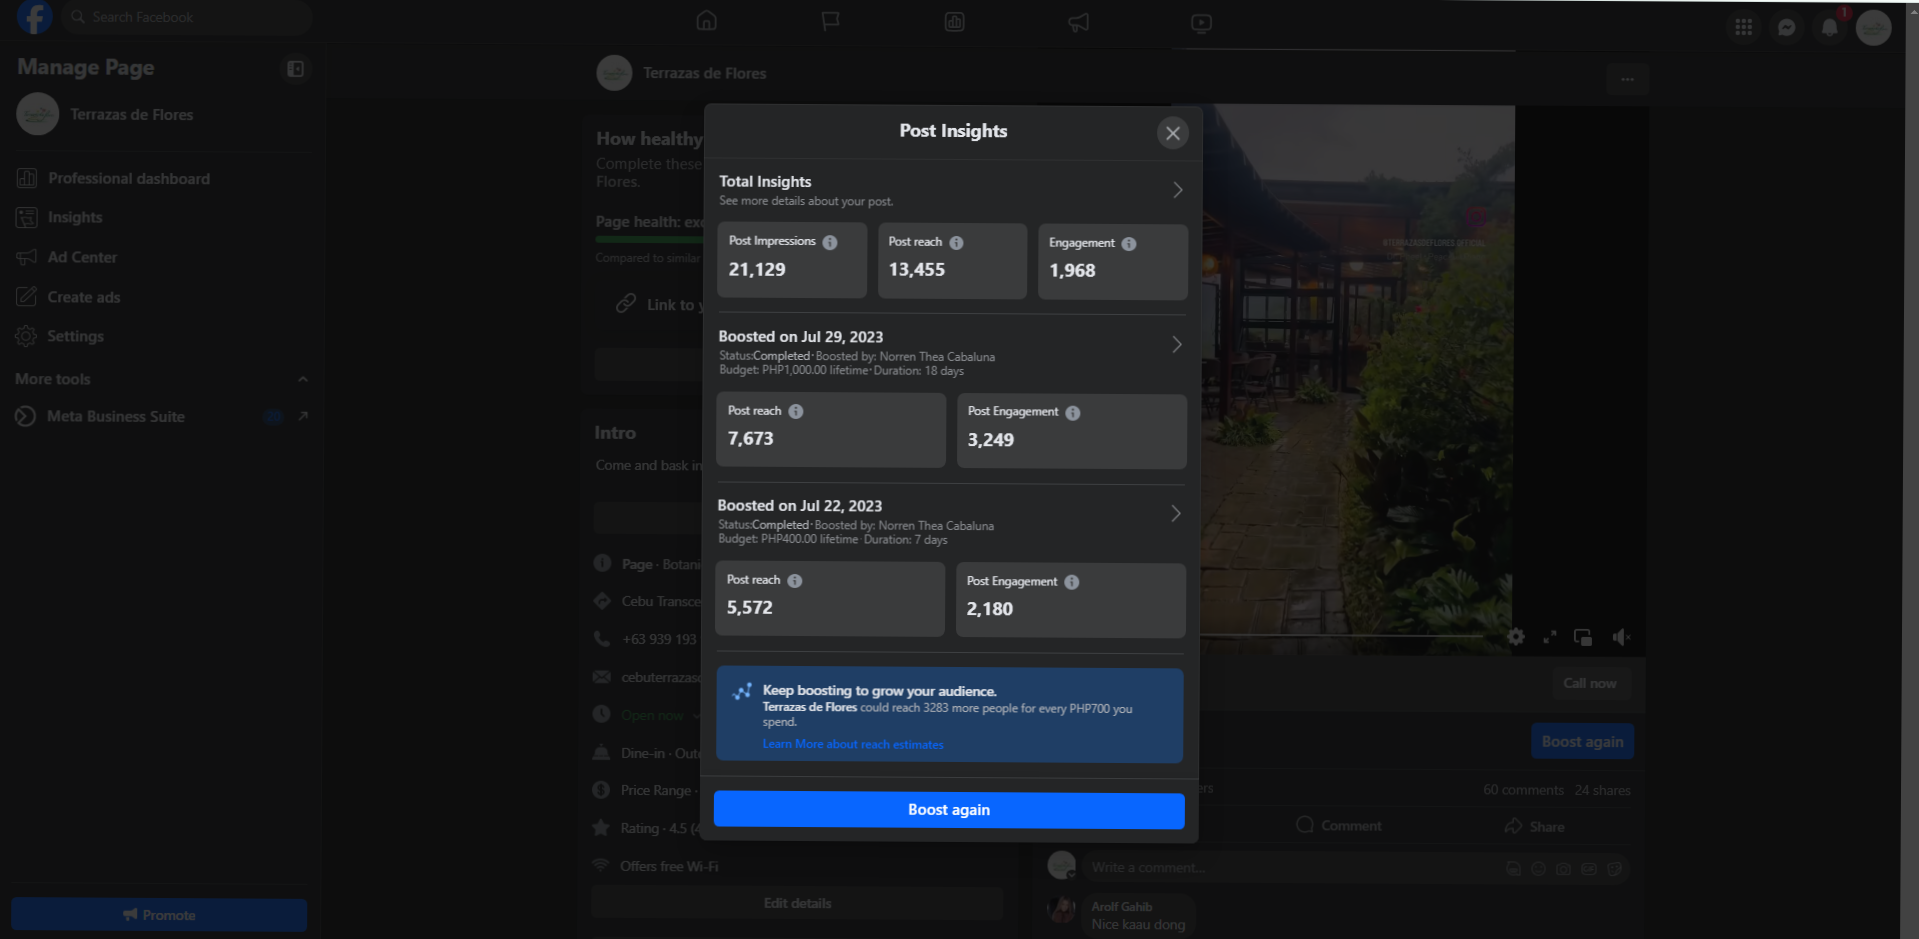The width and height of the screenshot is (1919, 939).
Task: Click the Post Impressions 21,129 card
Action: pos(792,261)
